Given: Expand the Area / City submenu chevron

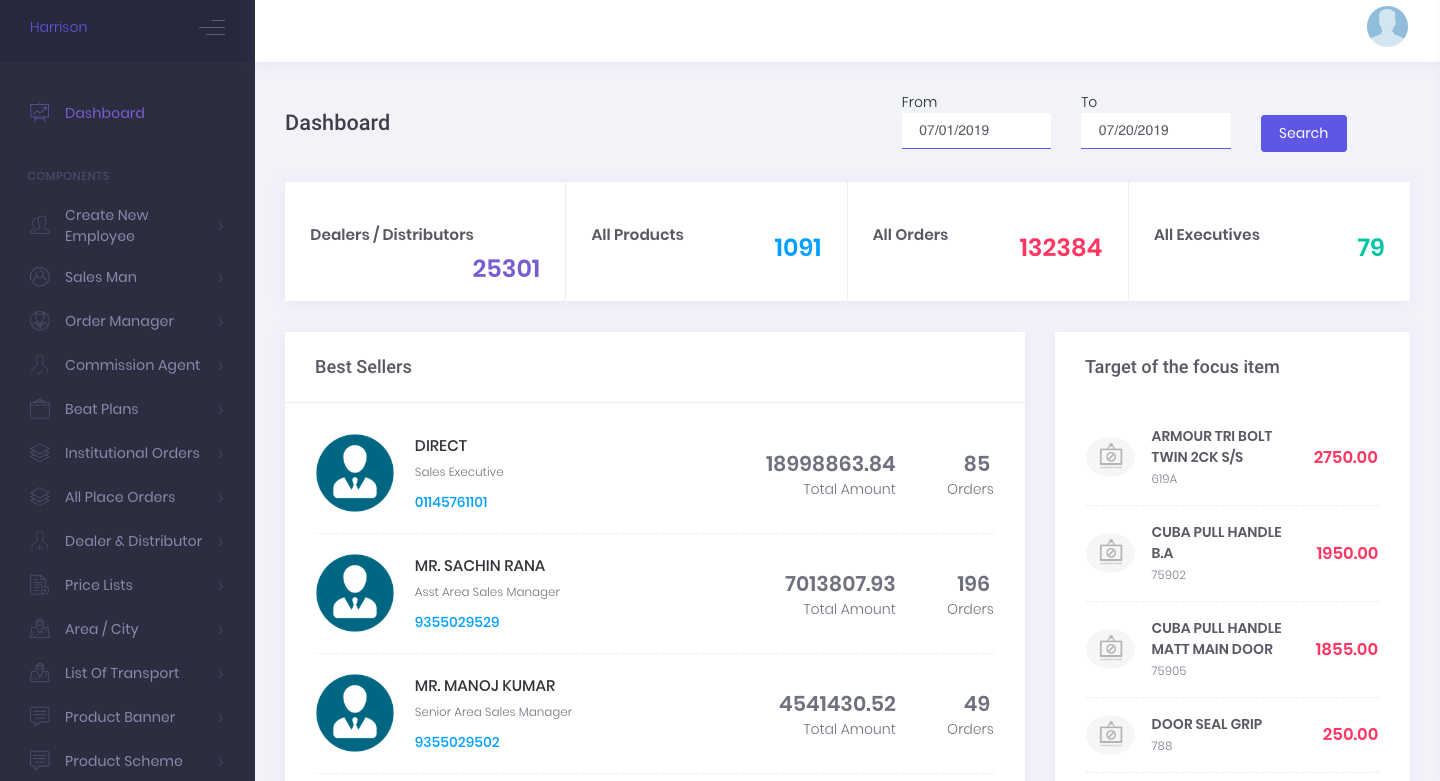Looking at the screenshot, I should [221, 629].
